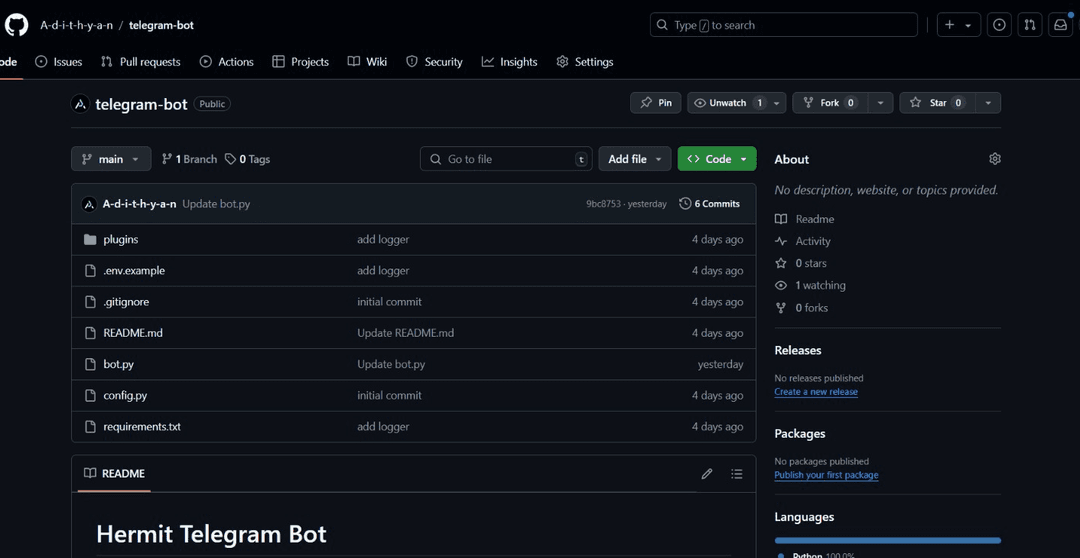
Task: Open the Insights tab
Action: pyautogui.click(x=509, y=62)
